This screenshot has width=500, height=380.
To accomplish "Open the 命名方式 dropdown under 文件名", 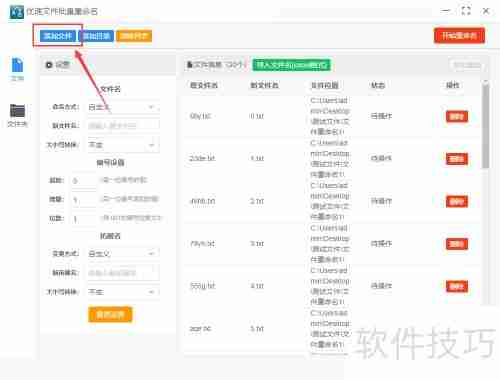I will [123, 107].
